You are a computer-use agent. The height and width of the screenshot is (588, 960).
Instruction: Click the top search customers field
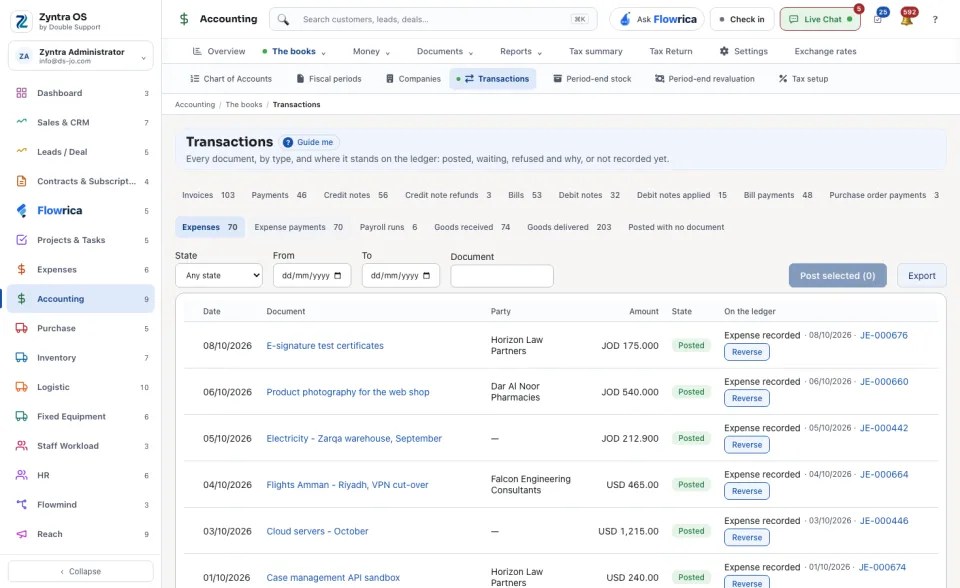[x=433, y=20]
